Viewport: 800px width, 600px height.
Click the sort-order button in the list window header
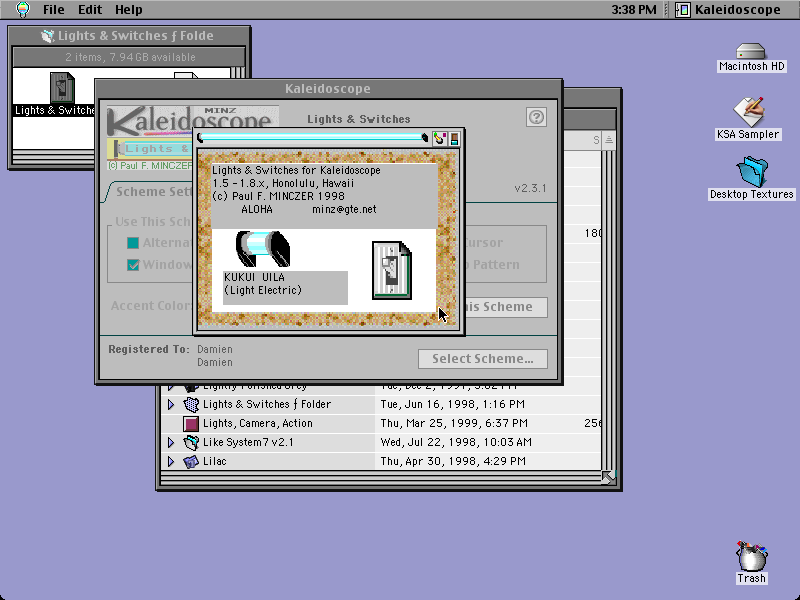click(609, 140)
